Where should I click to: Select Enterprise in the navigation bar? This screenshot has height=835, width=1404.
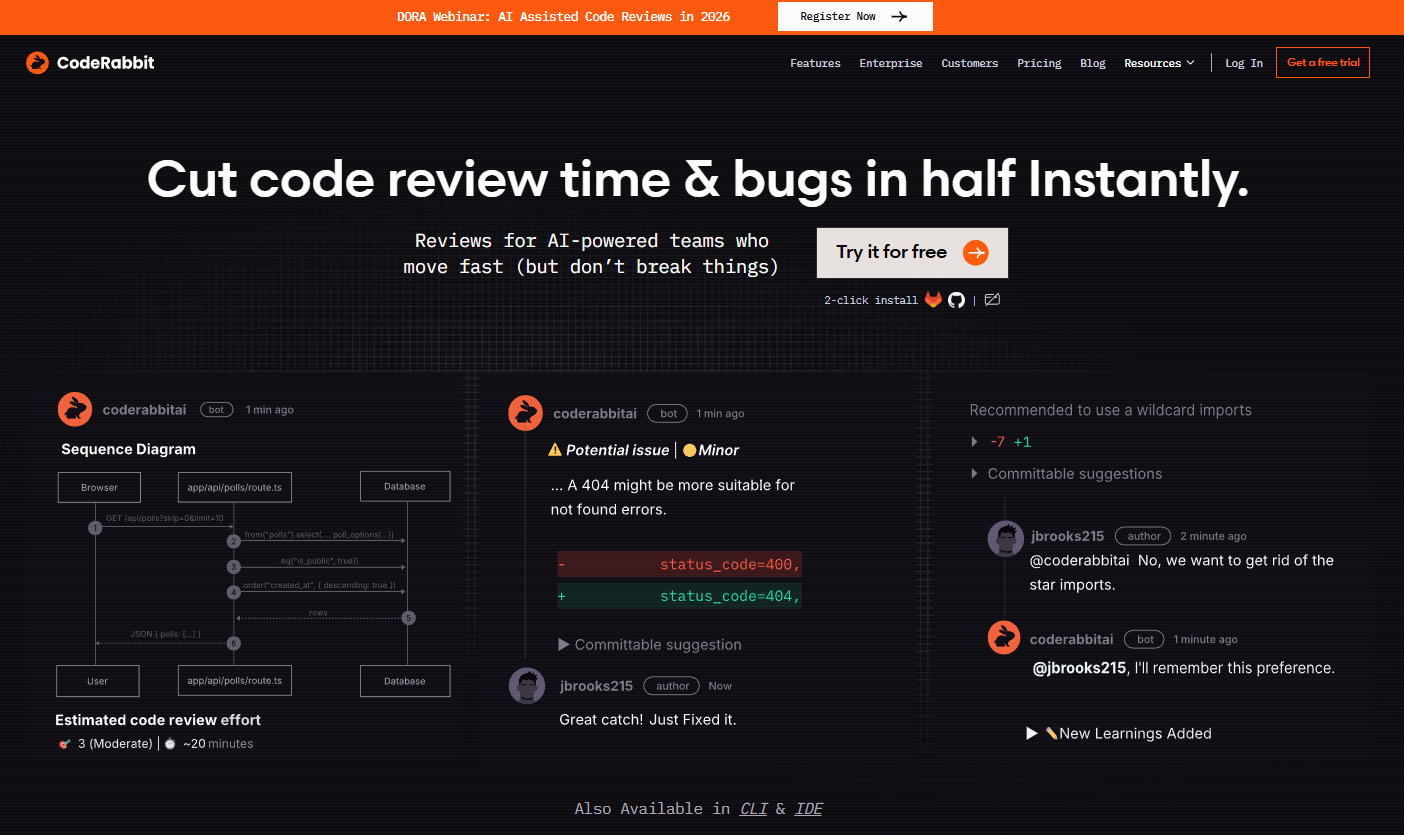click(x=890, y=62)
